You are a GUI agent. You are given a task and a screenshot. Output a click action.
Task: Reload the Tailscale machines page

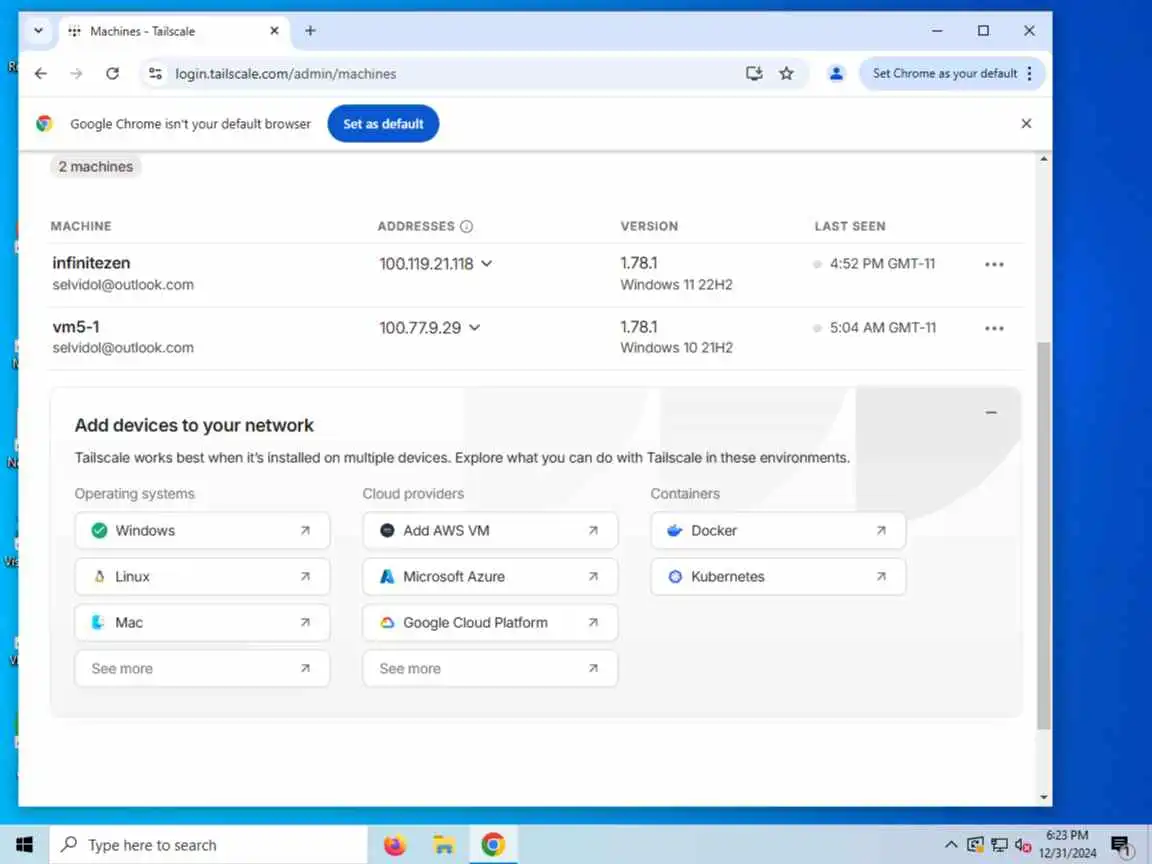112,73
